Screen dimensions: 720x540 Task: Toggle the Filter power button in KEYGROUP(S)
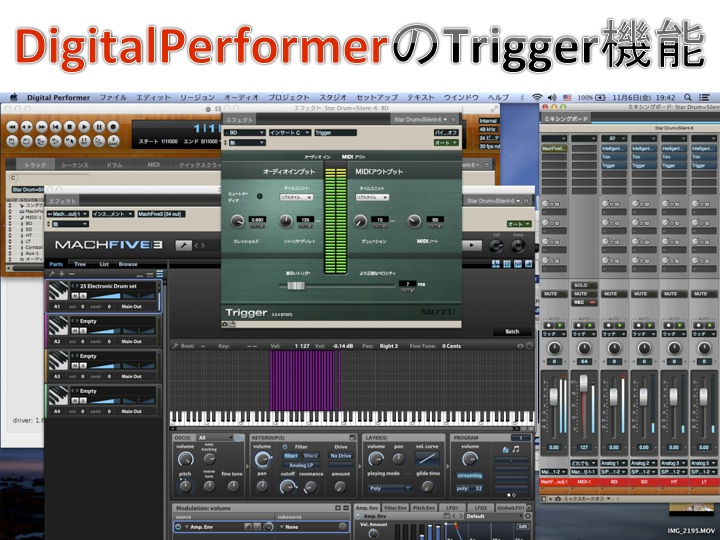285,447
